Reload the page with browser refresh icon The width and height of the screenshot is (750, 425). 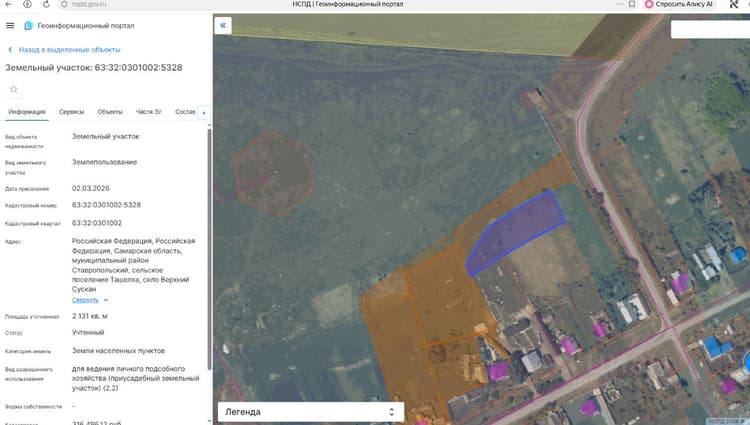click(46, 4)
